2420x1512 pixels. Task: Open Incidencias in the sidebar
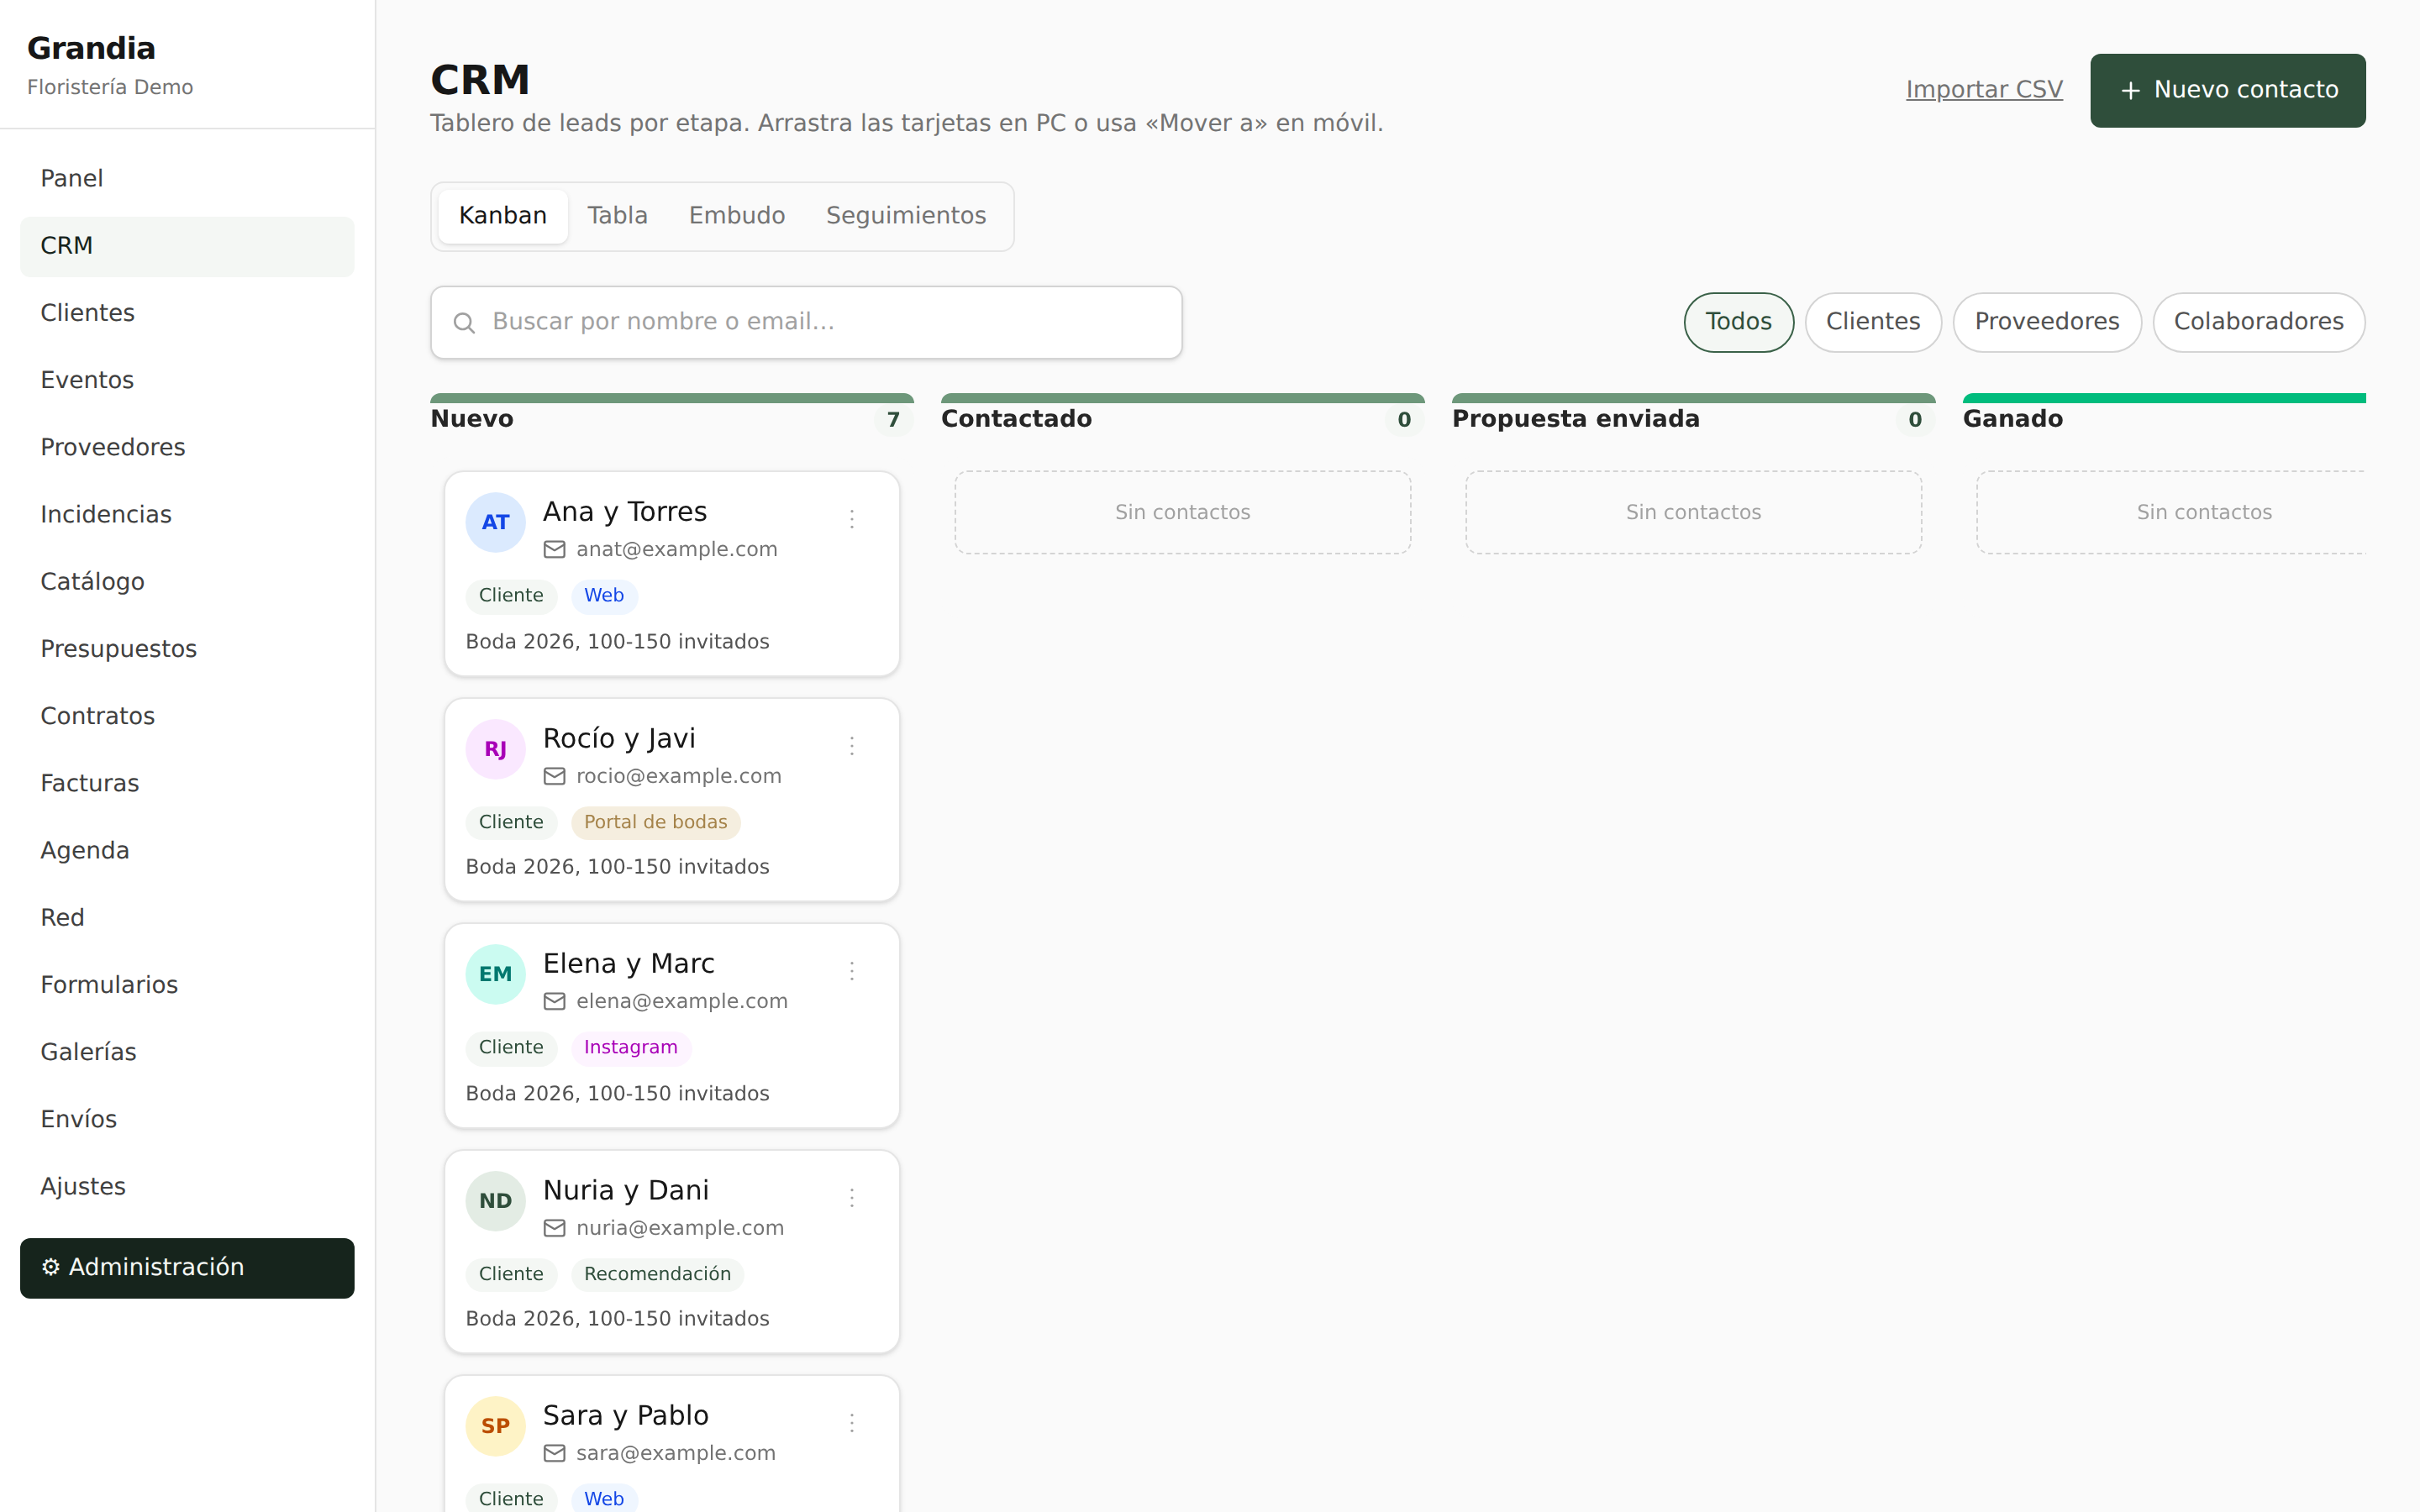187,515
